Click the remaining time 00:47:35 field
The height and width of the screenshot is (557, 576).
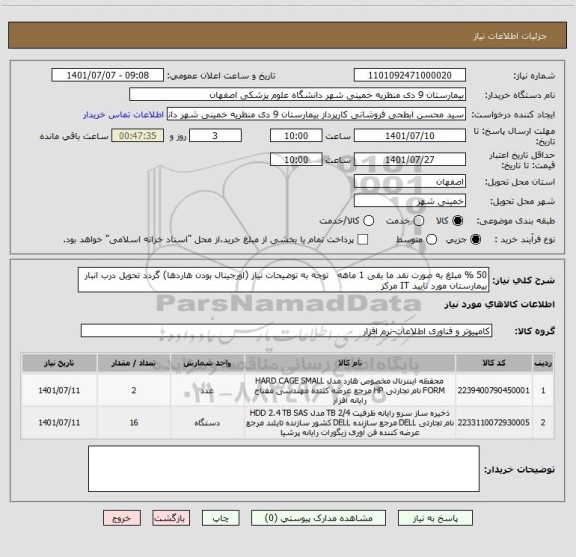coord(138,136)
